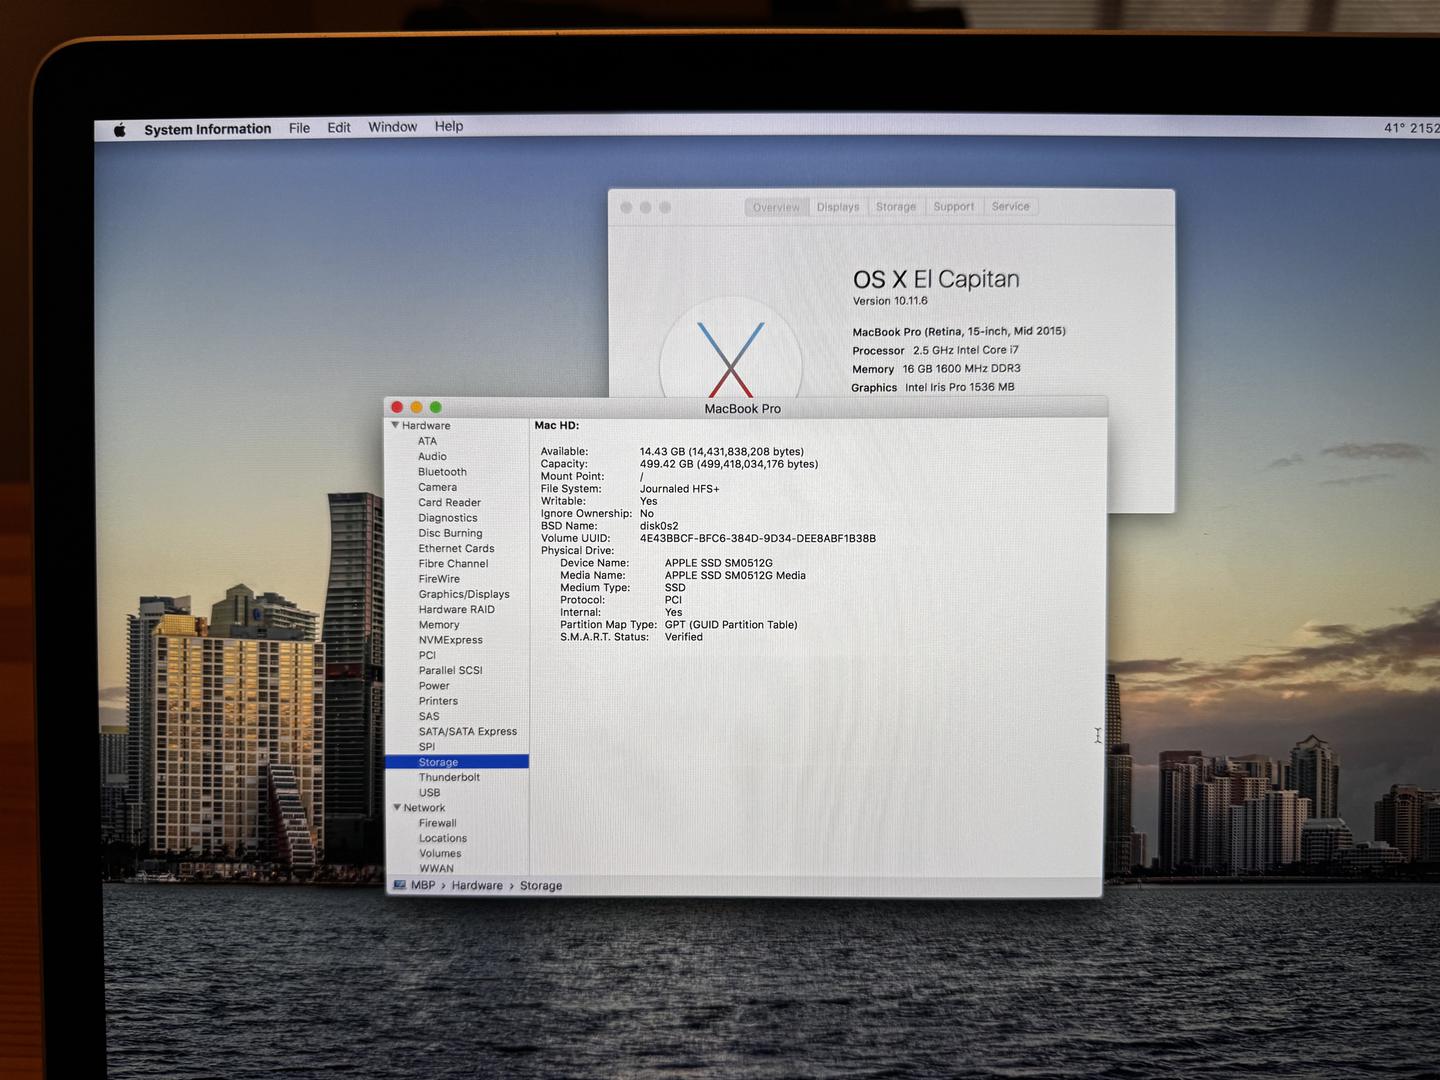
Task: Select Graphics/Displays in the sidebar
Action: (x=464, y=594)
